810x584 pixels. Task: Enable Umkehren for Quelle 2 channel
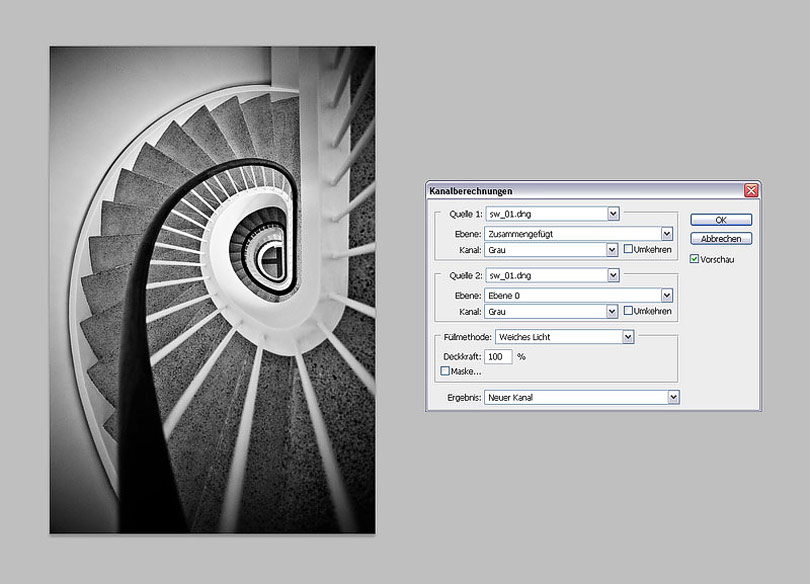pyautogui.click(x=628, y=311)
